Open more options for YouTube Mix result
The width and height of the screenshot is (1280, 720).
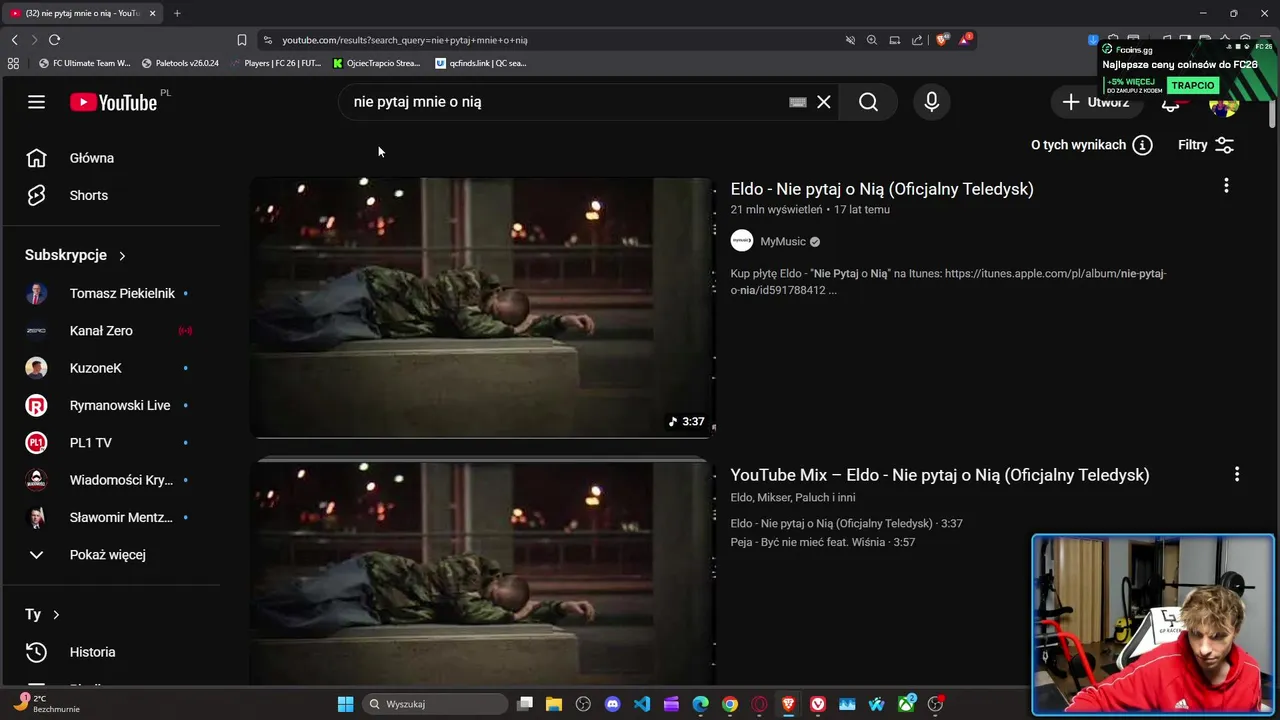[1236, 474]
